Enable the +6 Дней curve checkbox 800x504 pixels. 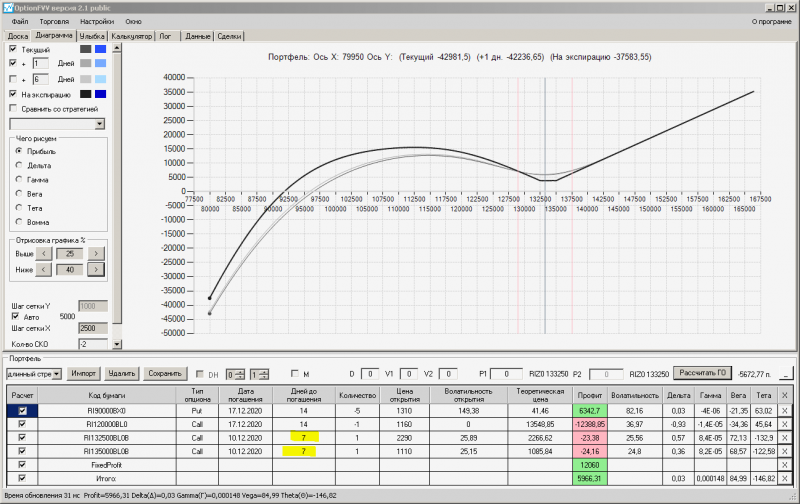click(13, 79)
